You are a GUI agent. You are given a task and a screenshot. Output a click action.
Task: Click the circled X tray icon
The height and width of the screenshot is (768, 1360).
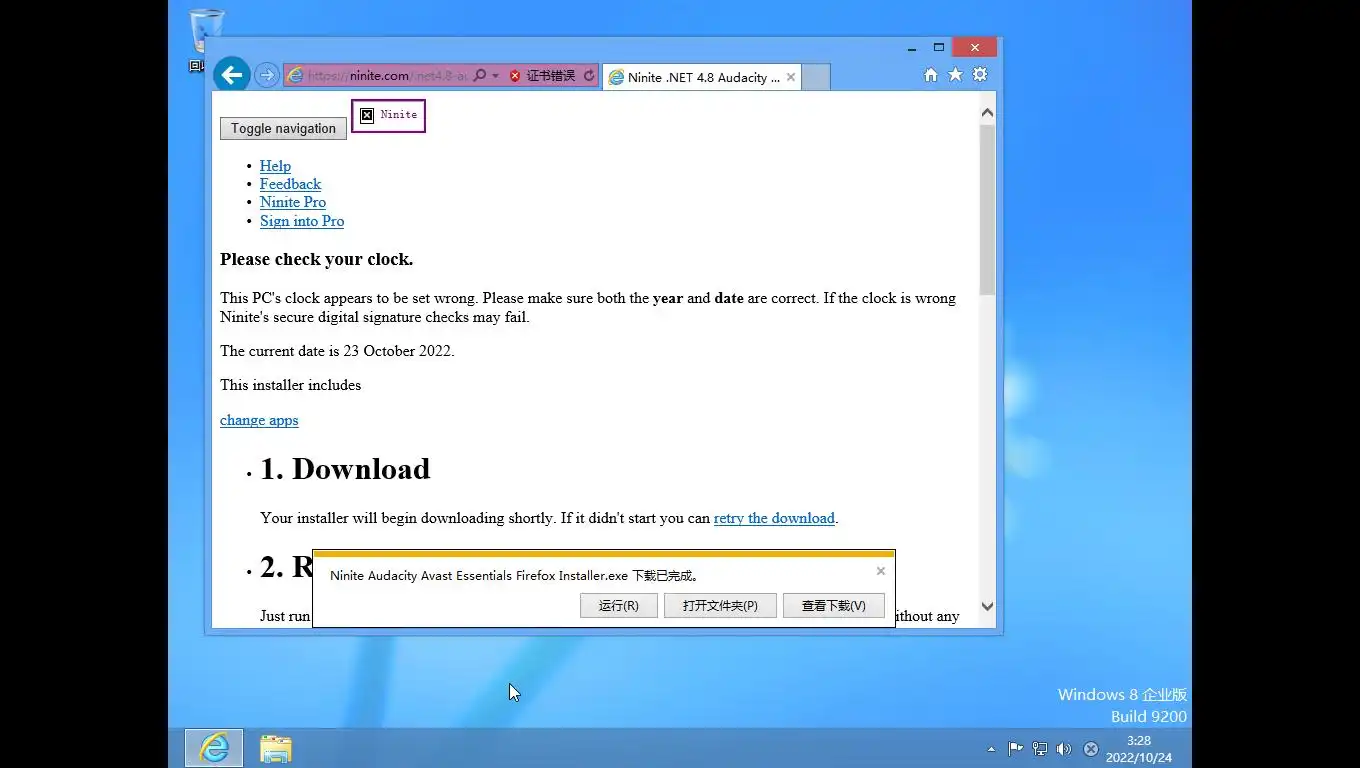[1091, 749]
